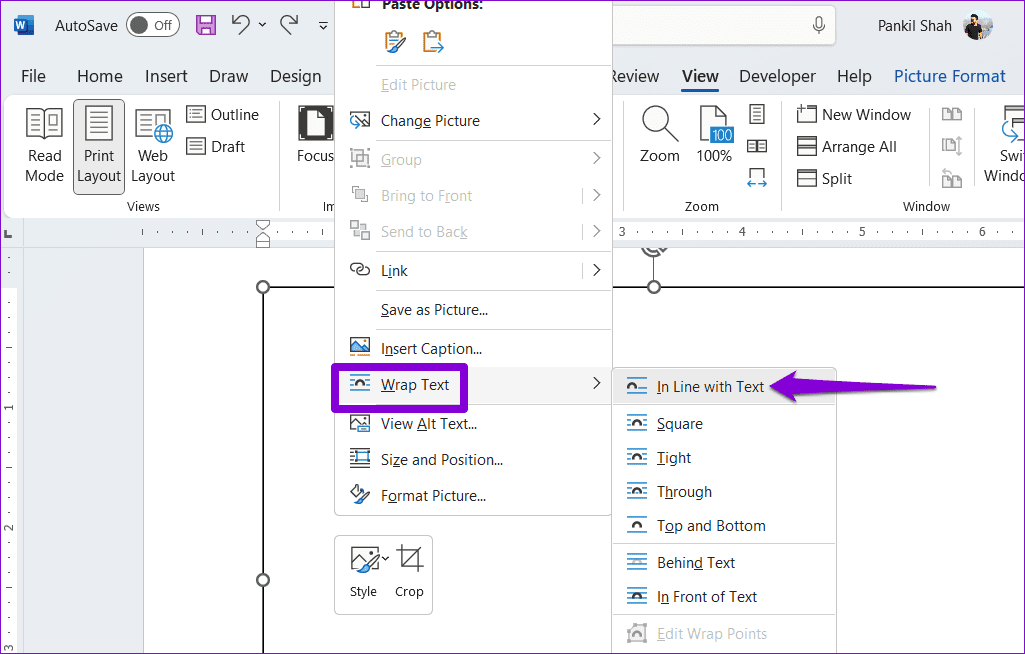Select Format Picture from the menu

tap(431, 495)
